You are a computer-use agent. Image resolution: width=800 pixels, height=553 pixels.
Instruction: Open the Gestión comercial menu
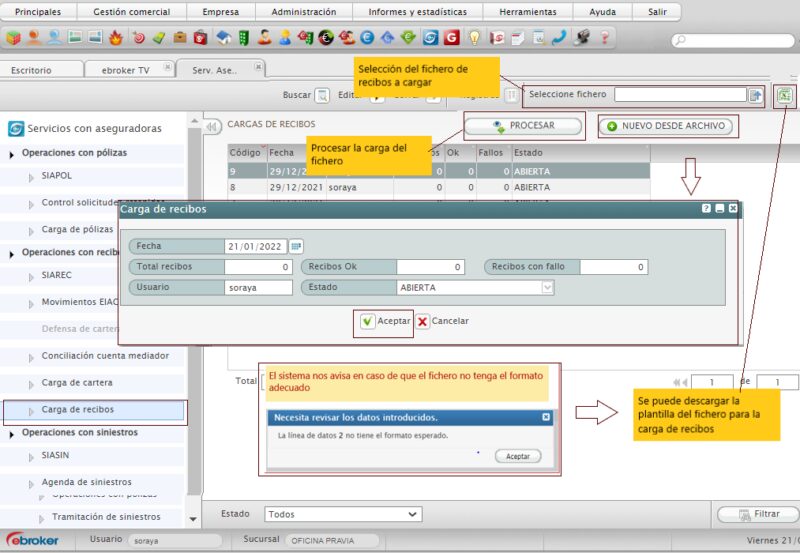(131, 12)
